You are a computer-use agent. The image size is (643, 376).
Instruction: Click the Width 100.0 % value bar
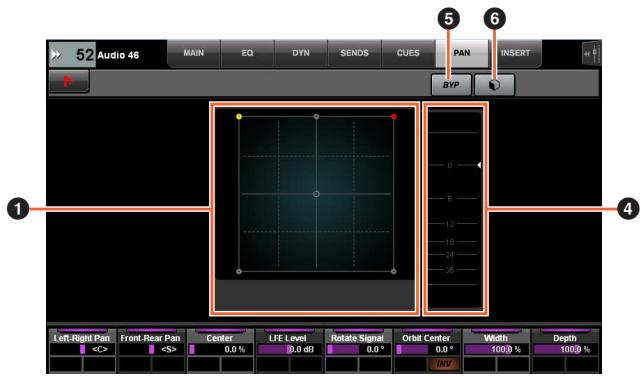496,349
